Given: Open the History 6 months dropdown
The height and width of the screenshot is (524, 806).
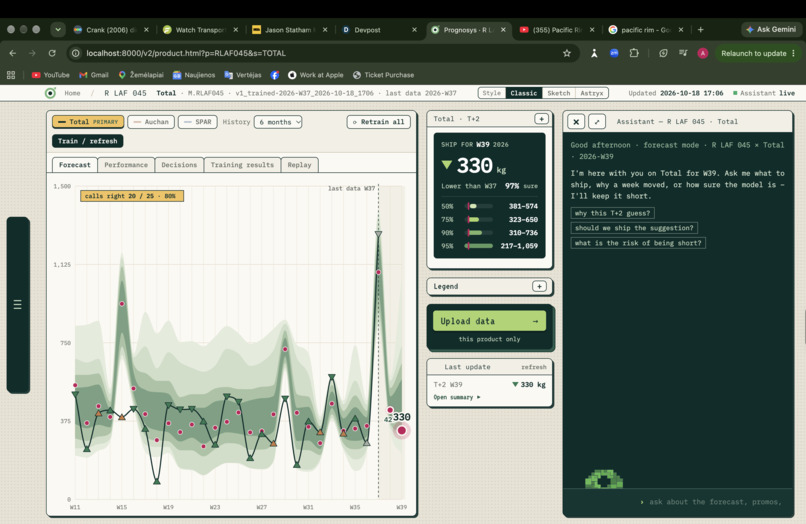Looking at the screenshot, I should click(278, 122).
